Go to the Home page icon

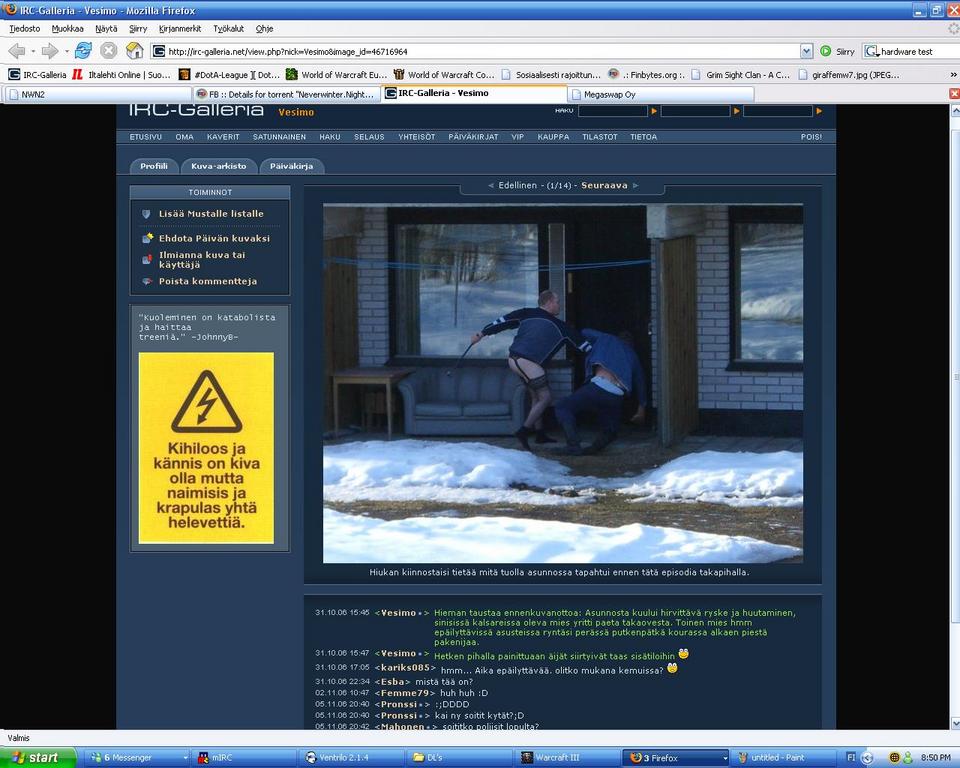[135, 51]
